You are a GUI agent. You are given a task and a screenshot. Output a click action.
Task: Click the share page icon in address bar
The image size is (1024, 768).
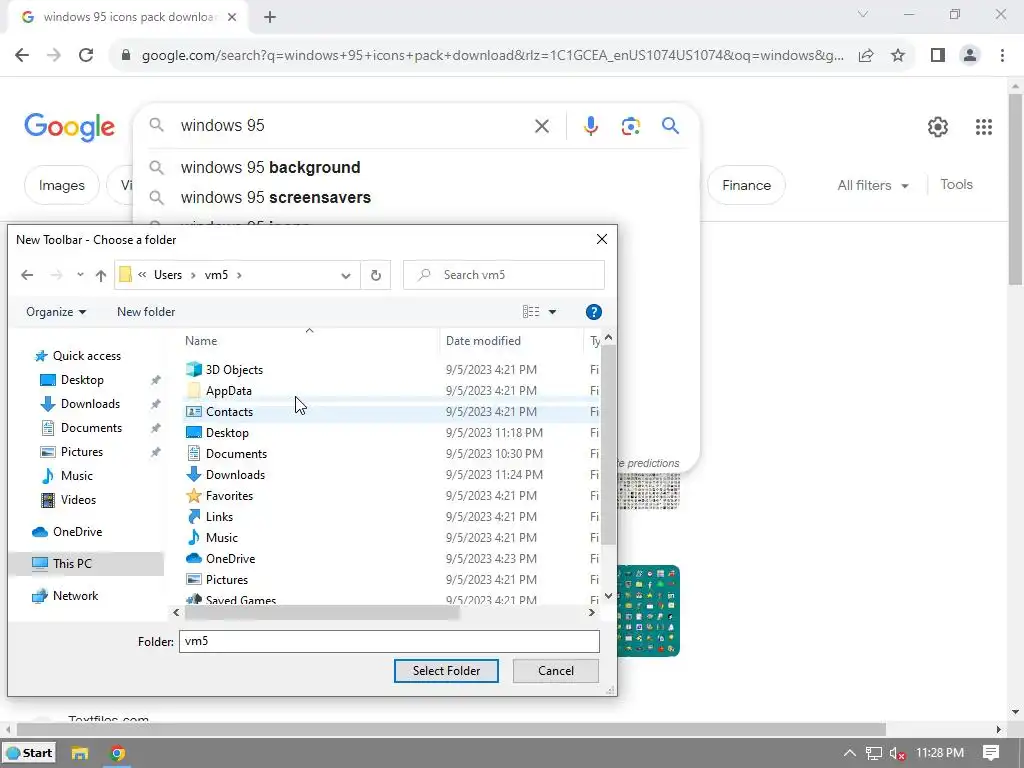pyautogui.click(x=866, y=55)
